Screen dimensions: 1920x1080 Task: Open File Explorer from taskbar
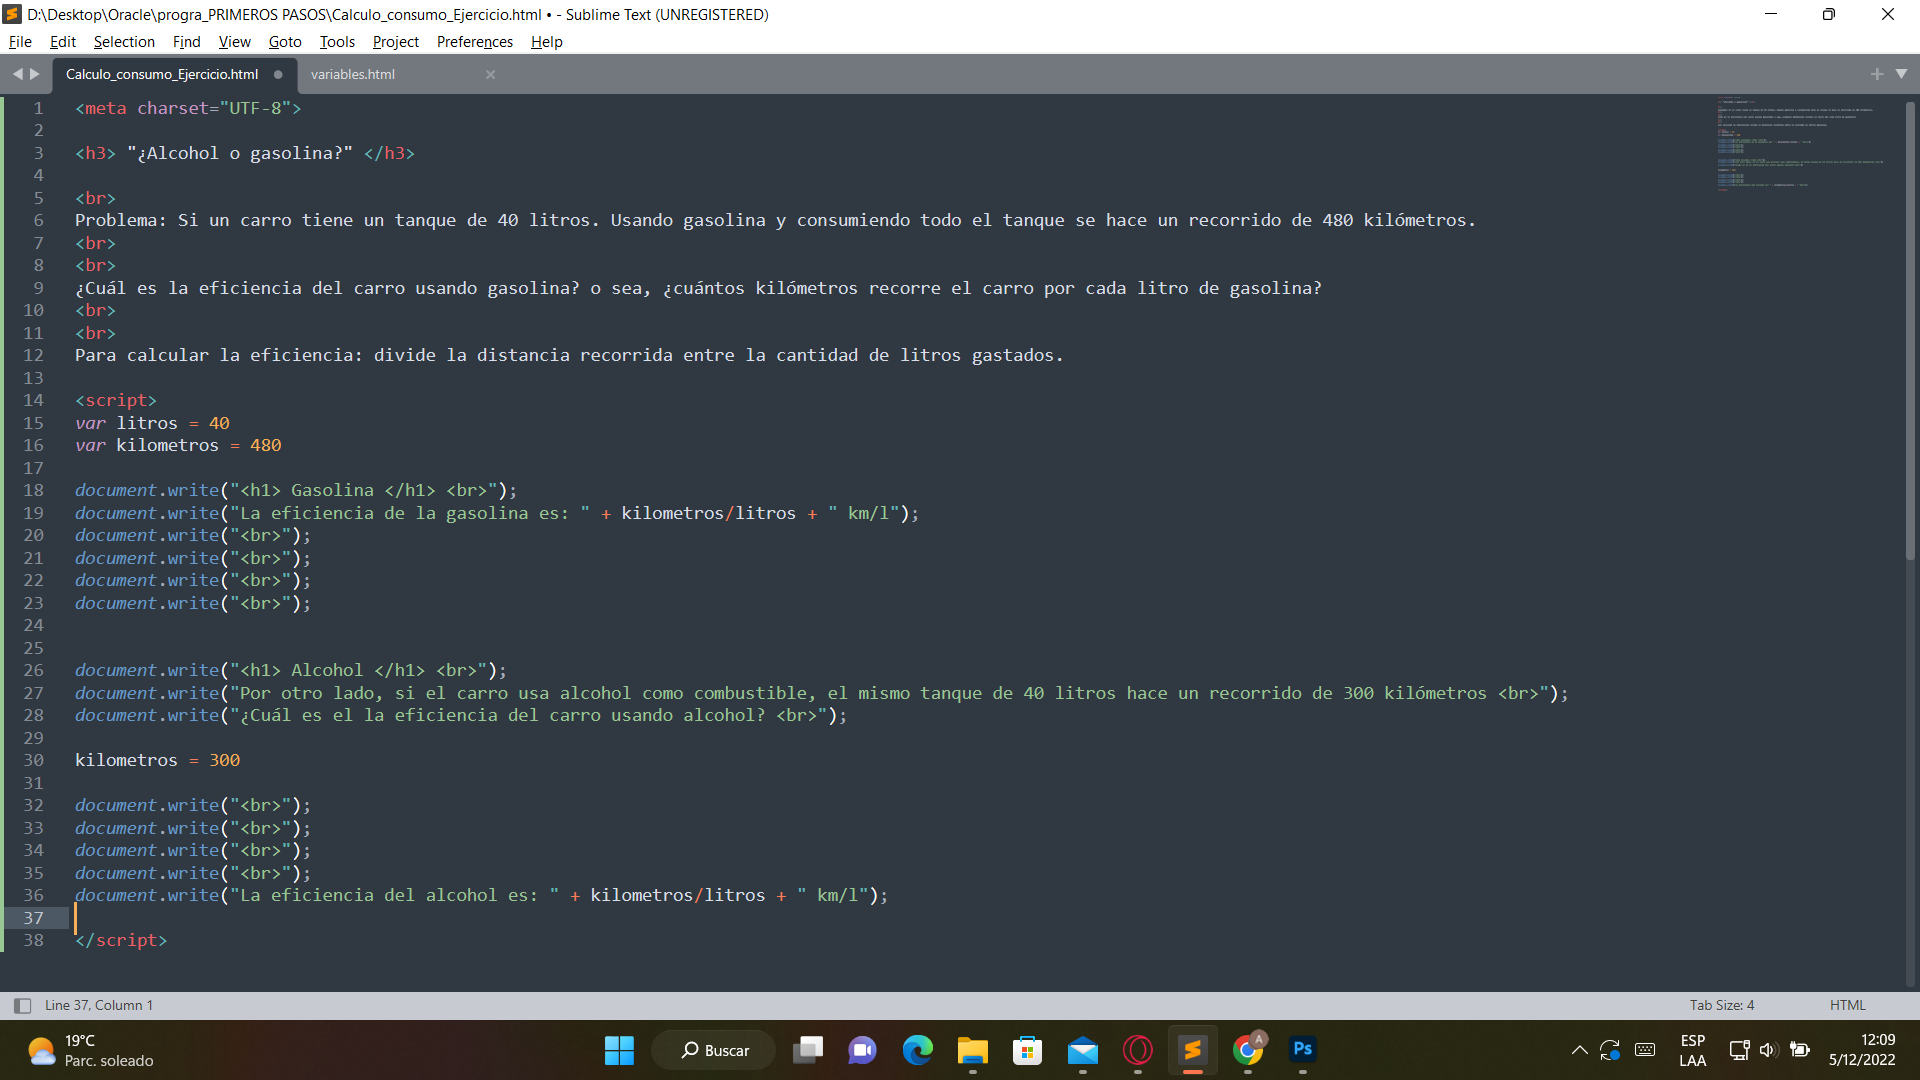coord(972,1050)
